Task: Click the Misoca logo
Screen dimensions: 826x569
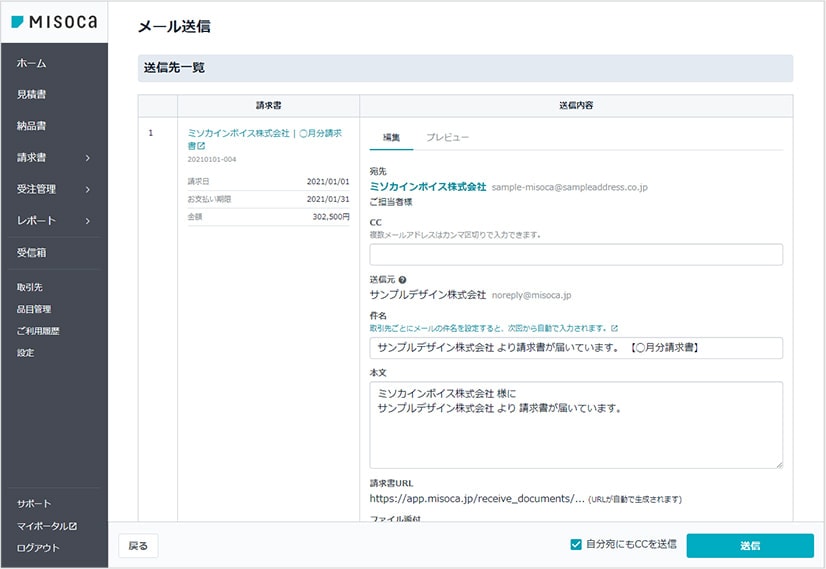Action: pos(54,22)
